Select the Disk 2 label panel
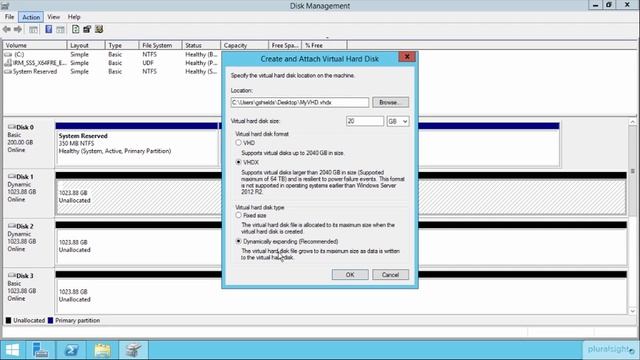Viewport: 640px width, 360px height. (29, 243)
